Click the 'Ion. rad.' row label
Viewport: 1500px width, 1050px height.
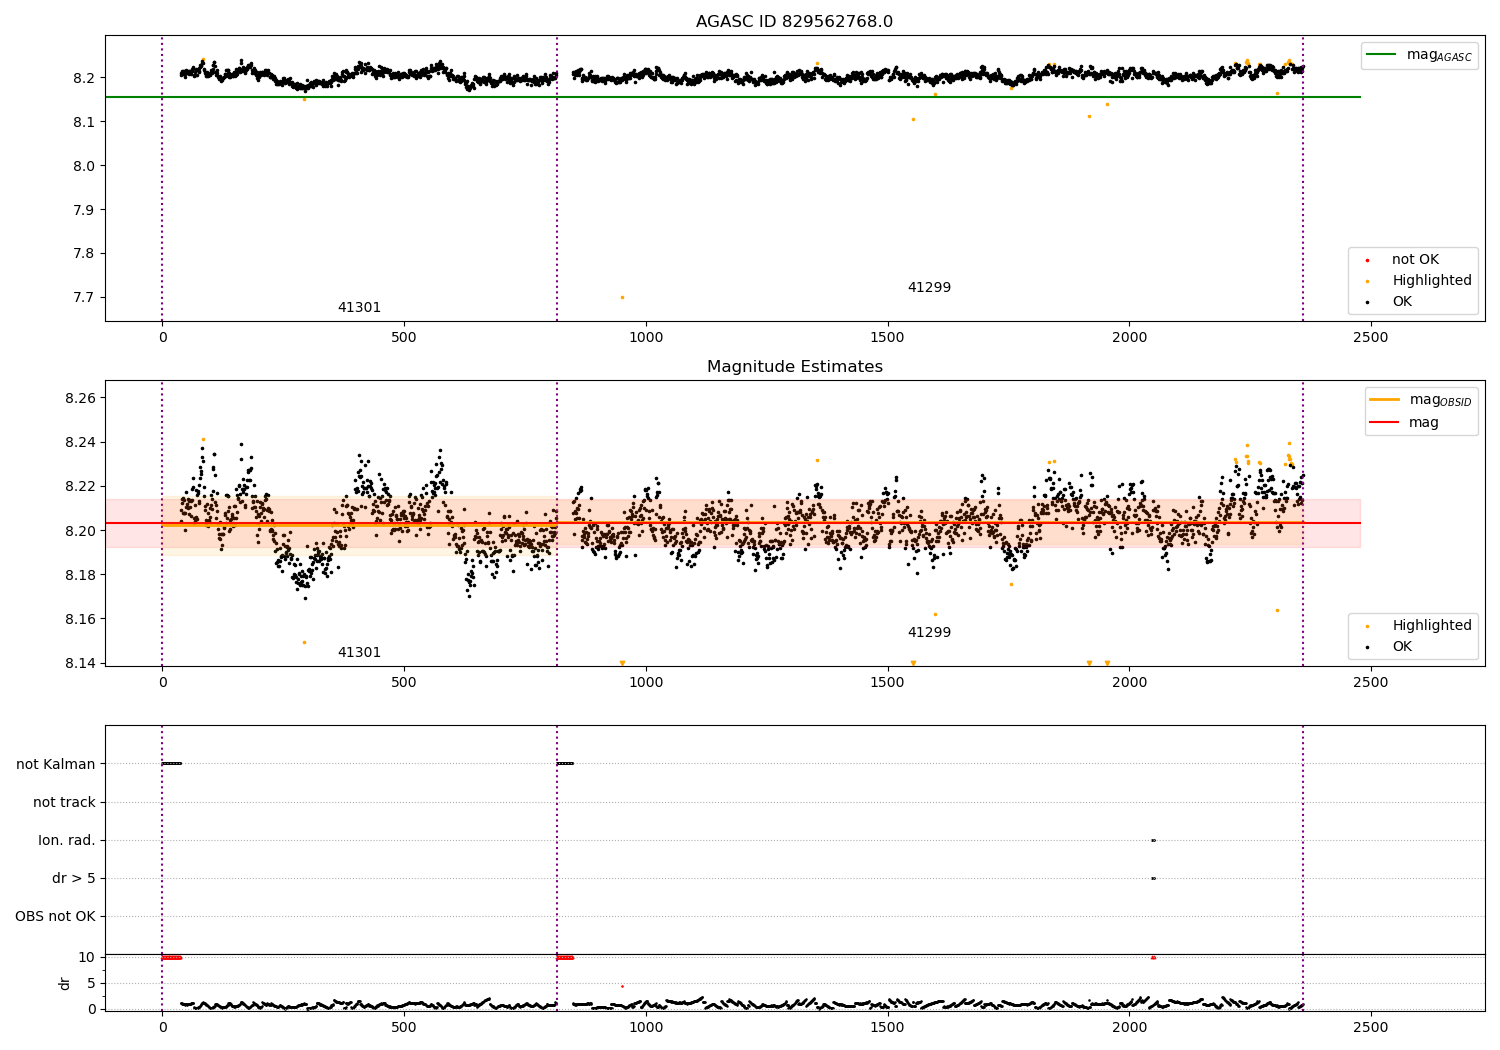[67, 840]
